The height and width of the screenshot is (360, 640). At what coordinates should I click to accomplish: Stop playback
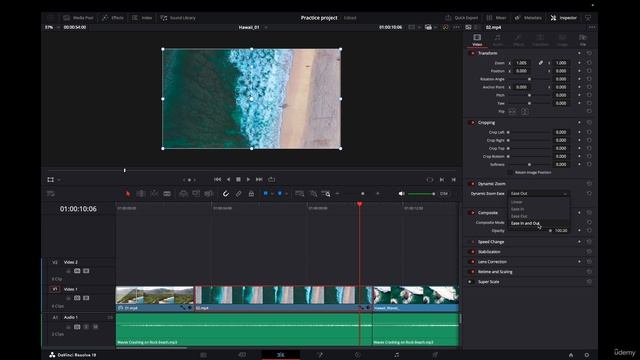[238, 180]
